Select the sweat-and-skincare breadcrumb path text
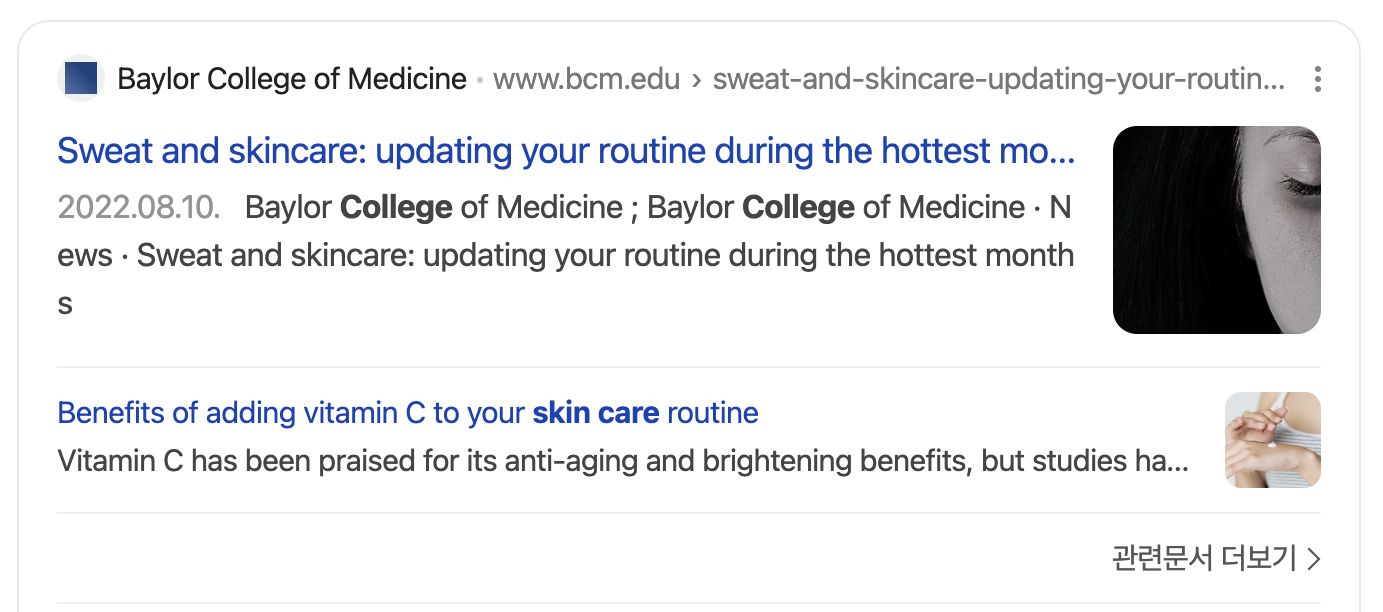1383x612 pixels. (x=997, y=78)
